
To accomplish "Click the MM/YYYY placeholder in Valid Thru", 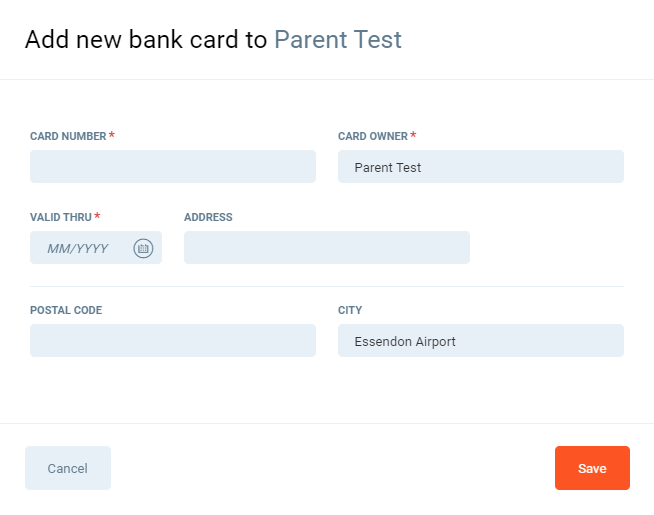I will coord(78,248).
